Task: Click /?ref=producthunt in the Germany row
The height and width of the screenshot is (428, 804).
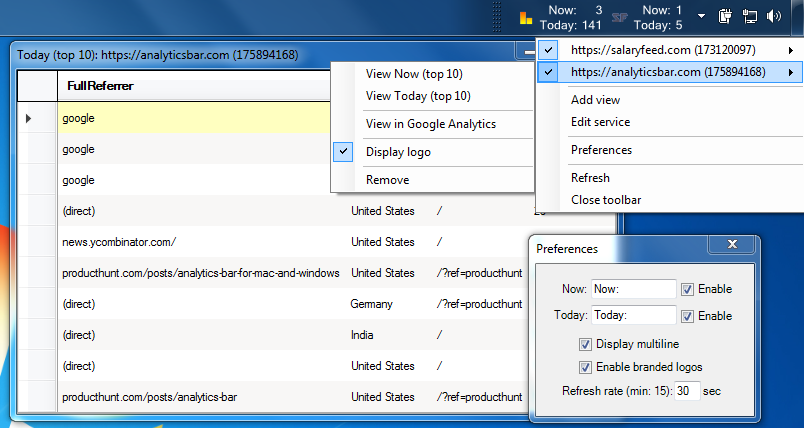Action: (x=479, y=304)
